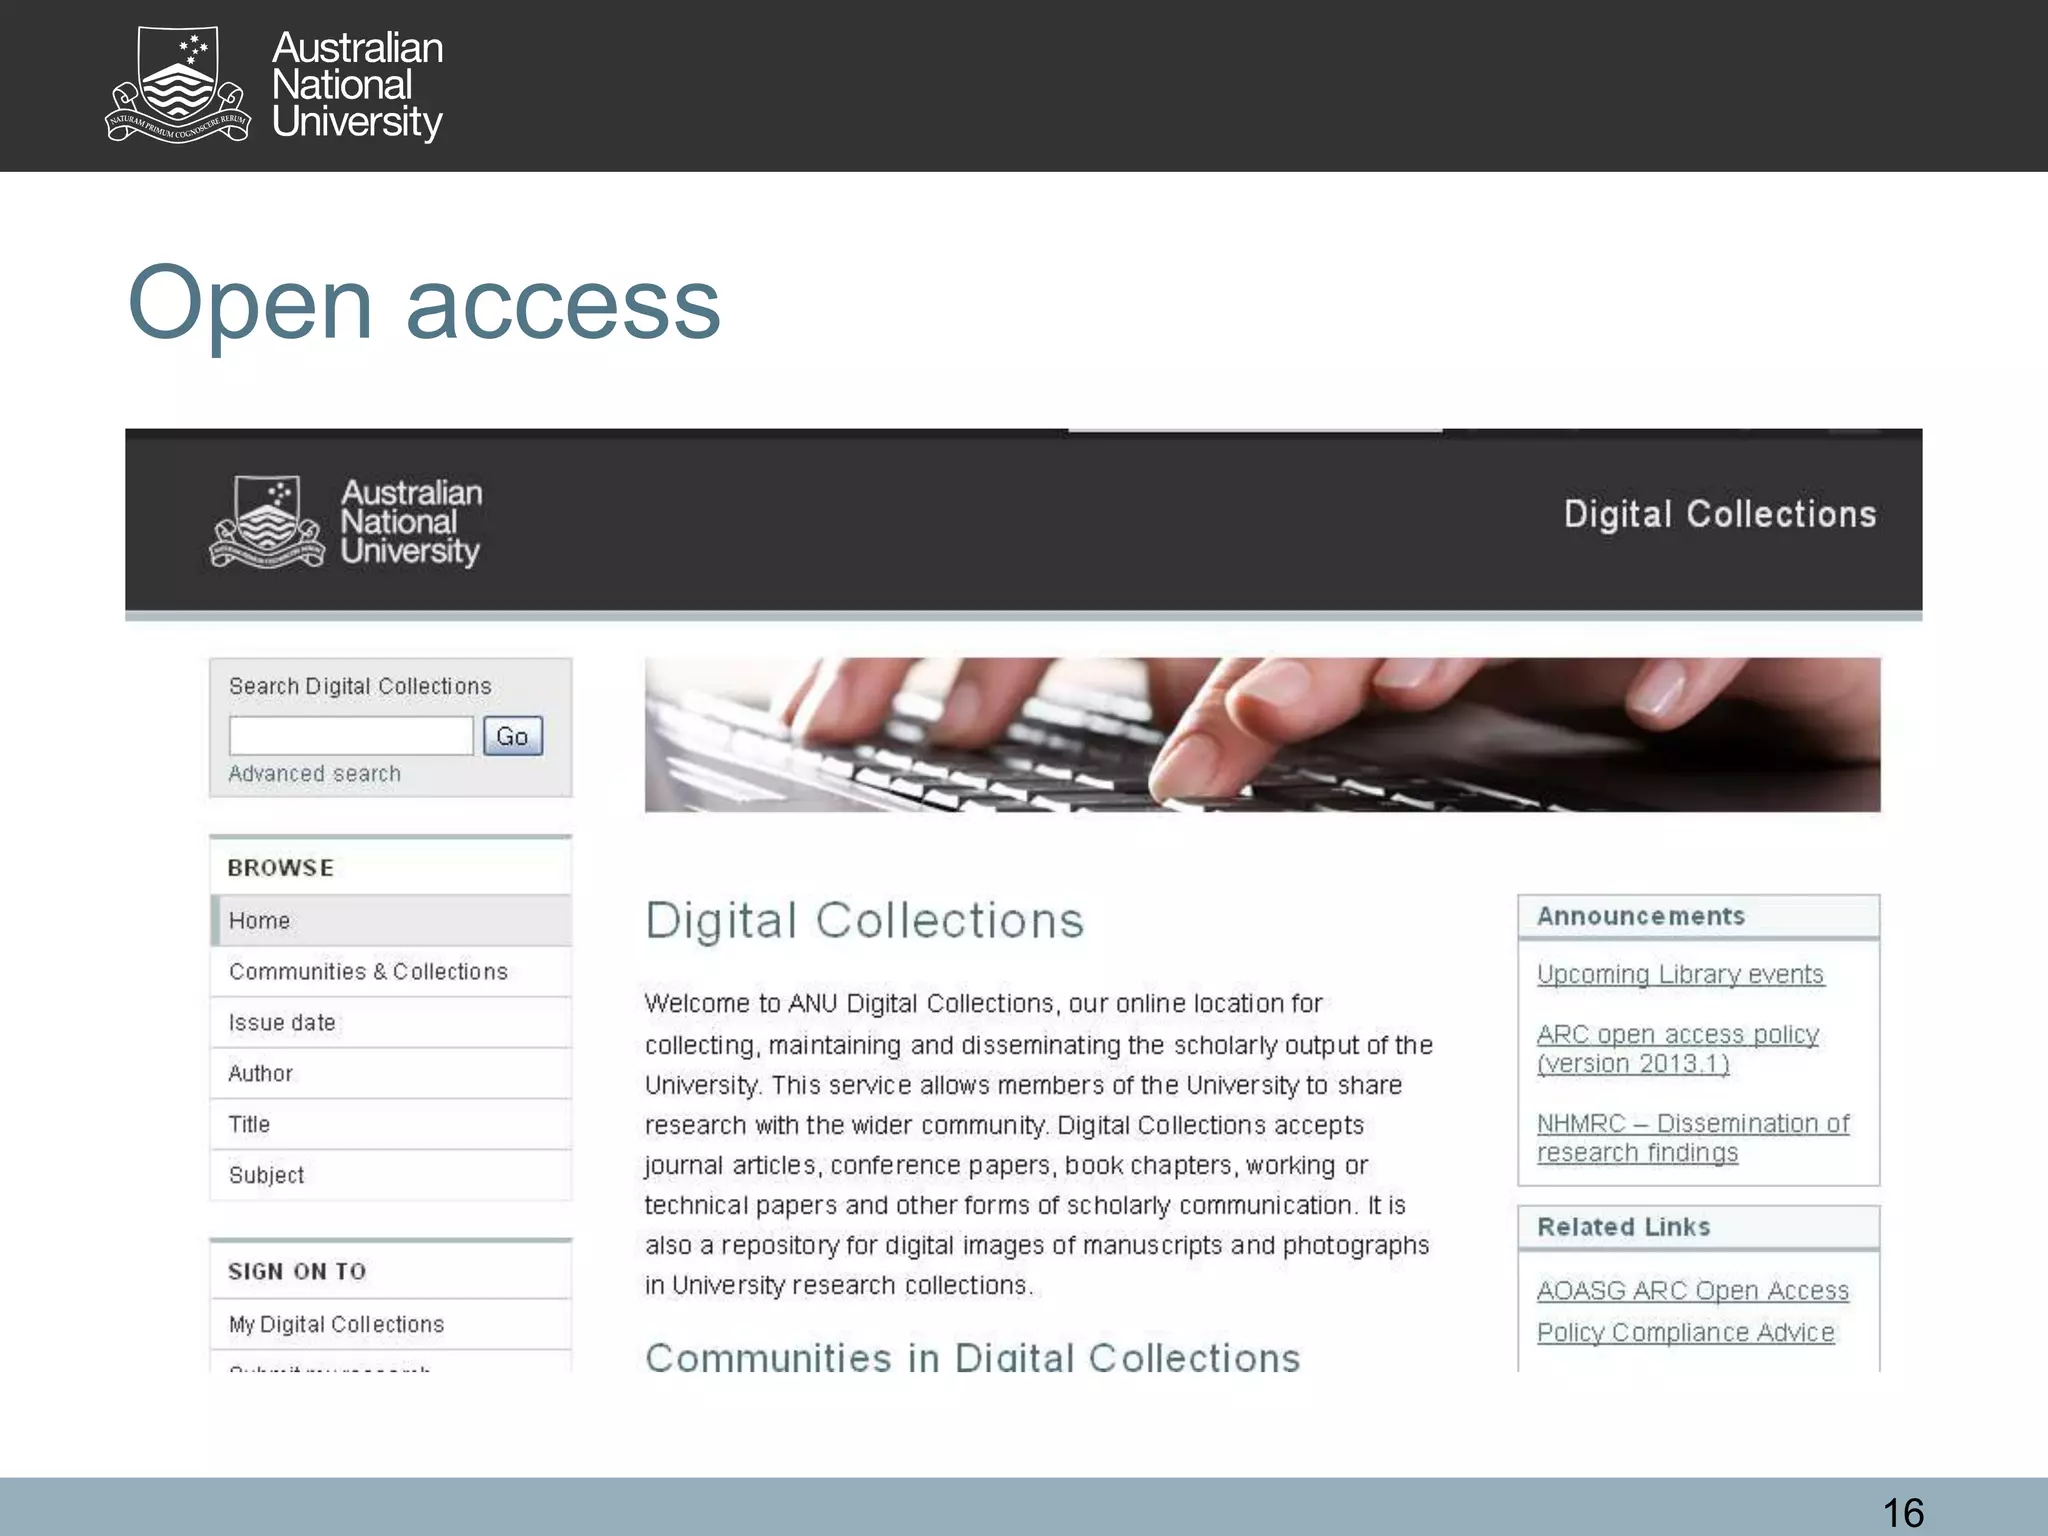The width and height of the screenshot is (2048, 1536).
Task: Browse by Subject
Action: coord(391,1176)
